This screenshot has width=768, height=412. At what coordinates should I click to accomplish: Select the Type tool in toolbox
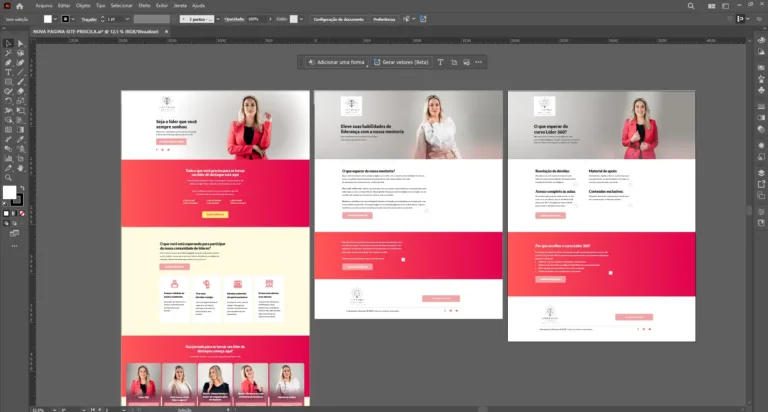click(8, 72)
